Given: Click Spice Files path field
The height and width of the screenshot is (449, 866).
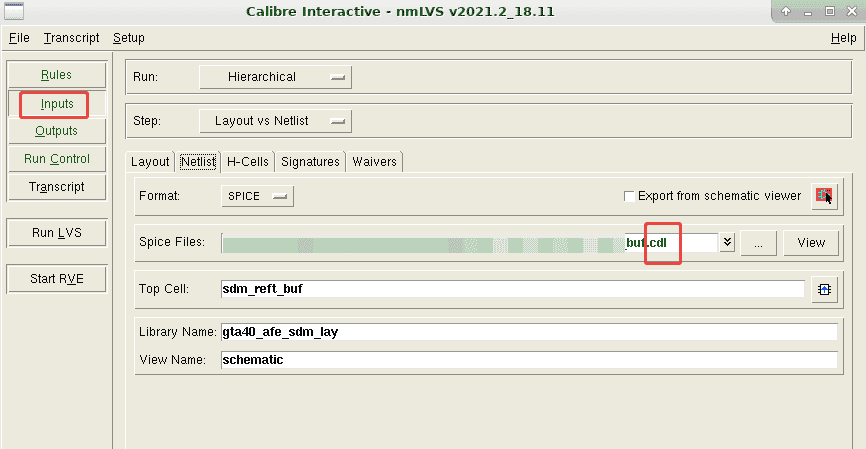Looking at the screenshot, I should pyautogui.click(x=469, y=243).
